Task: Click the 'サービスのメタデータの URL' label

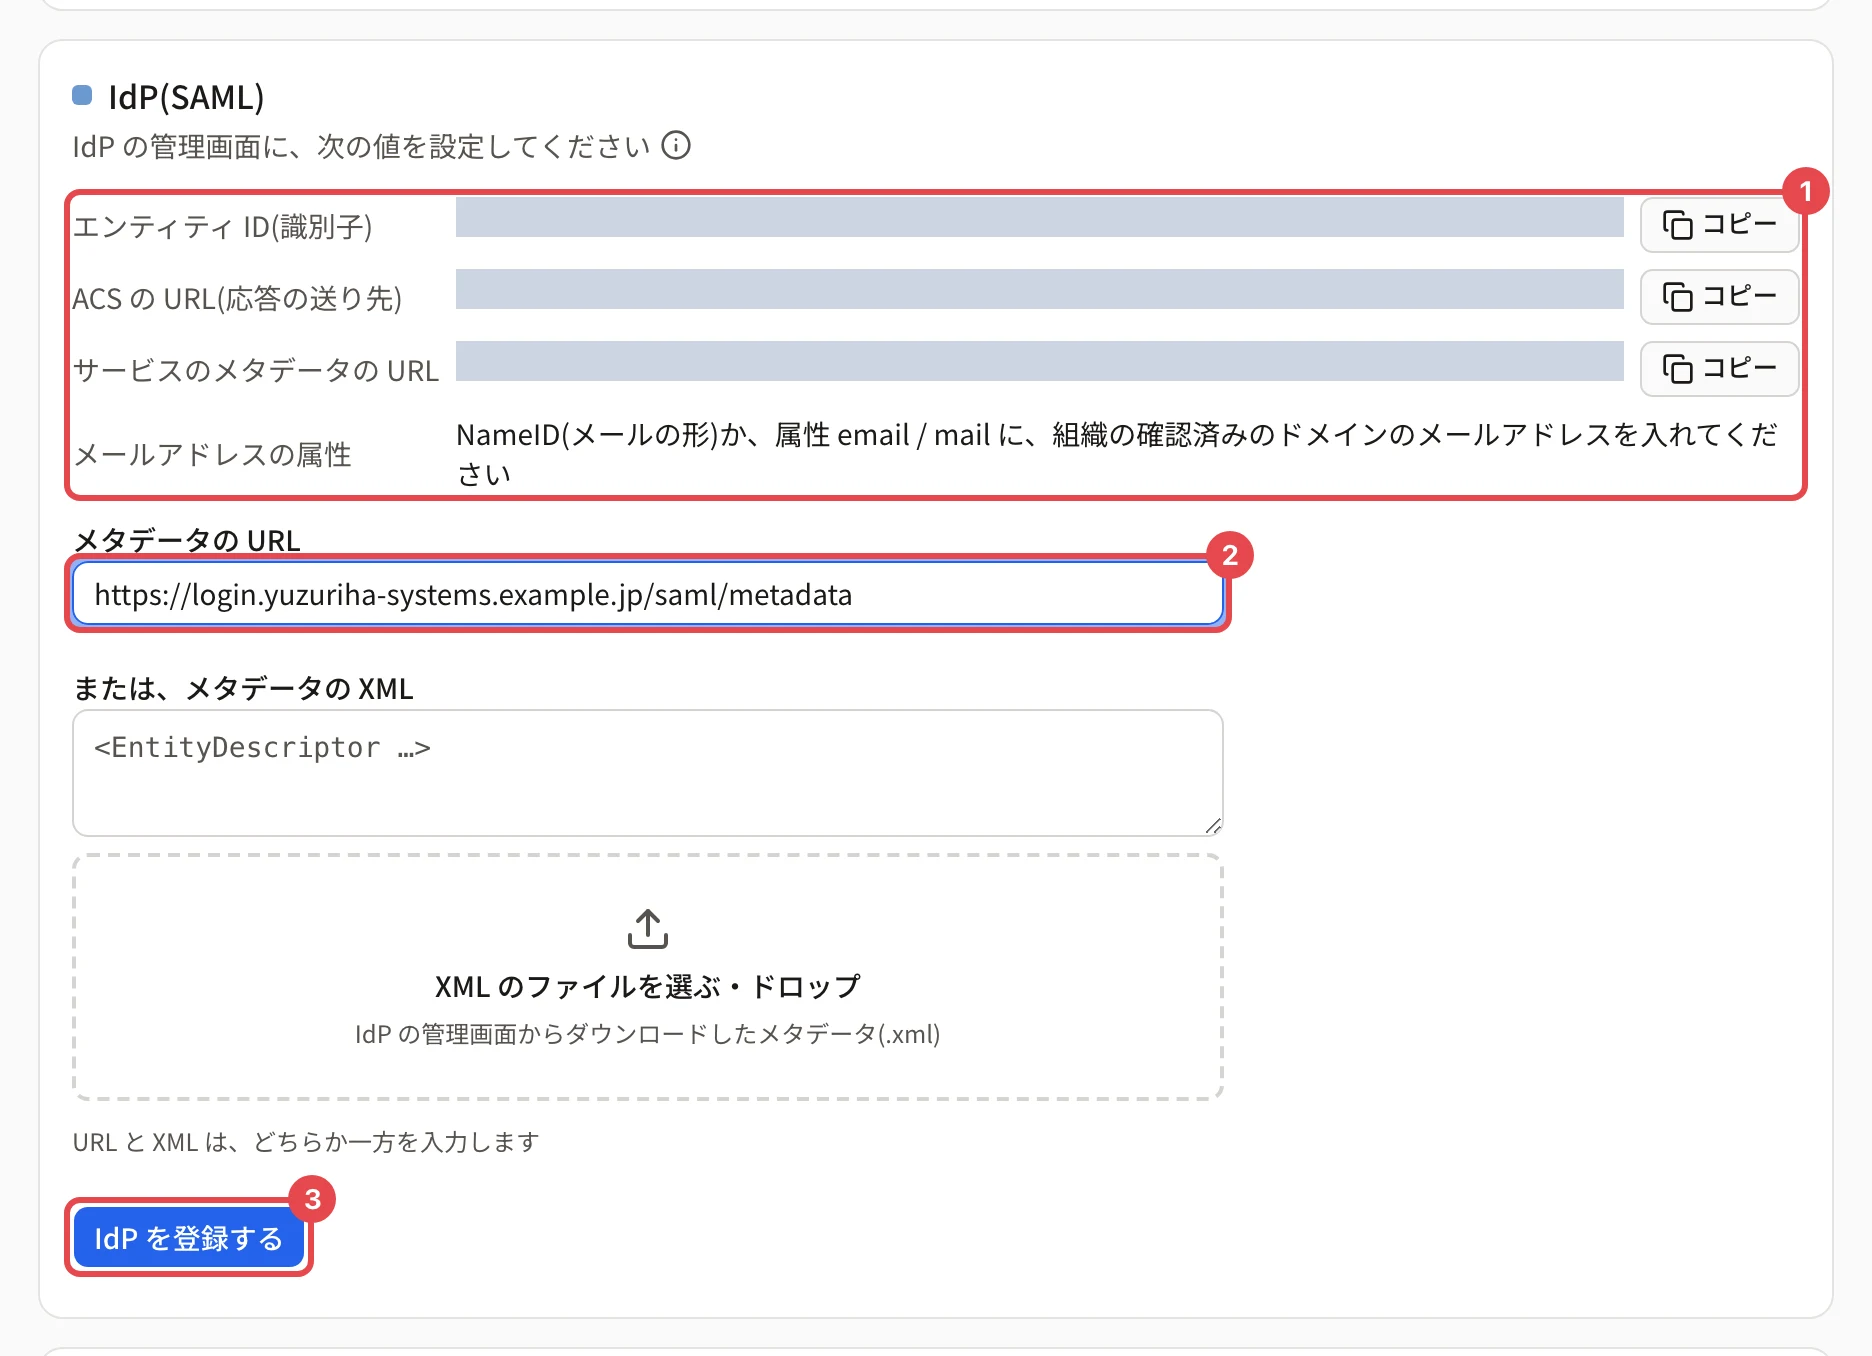Action: tap(256, 371)
